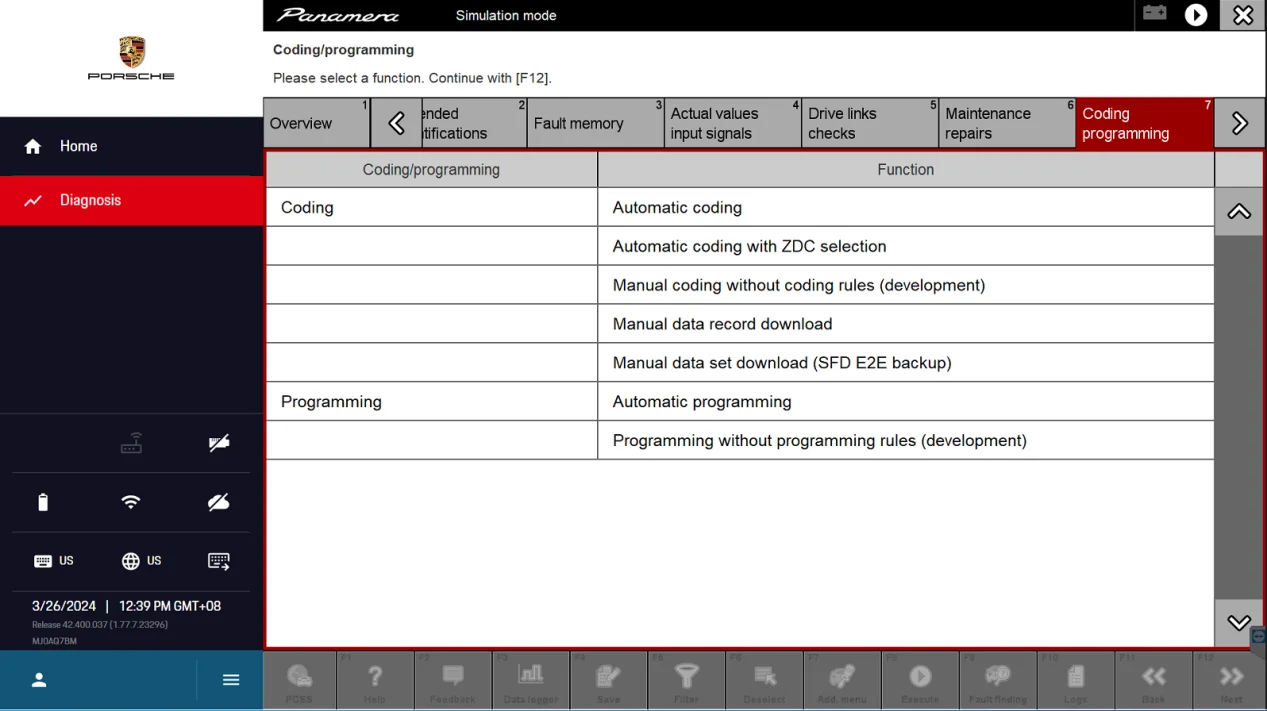This screenshot has height=711, width=1267.
Task: Click the cloud offline status icon
Action: pos(218,502)
